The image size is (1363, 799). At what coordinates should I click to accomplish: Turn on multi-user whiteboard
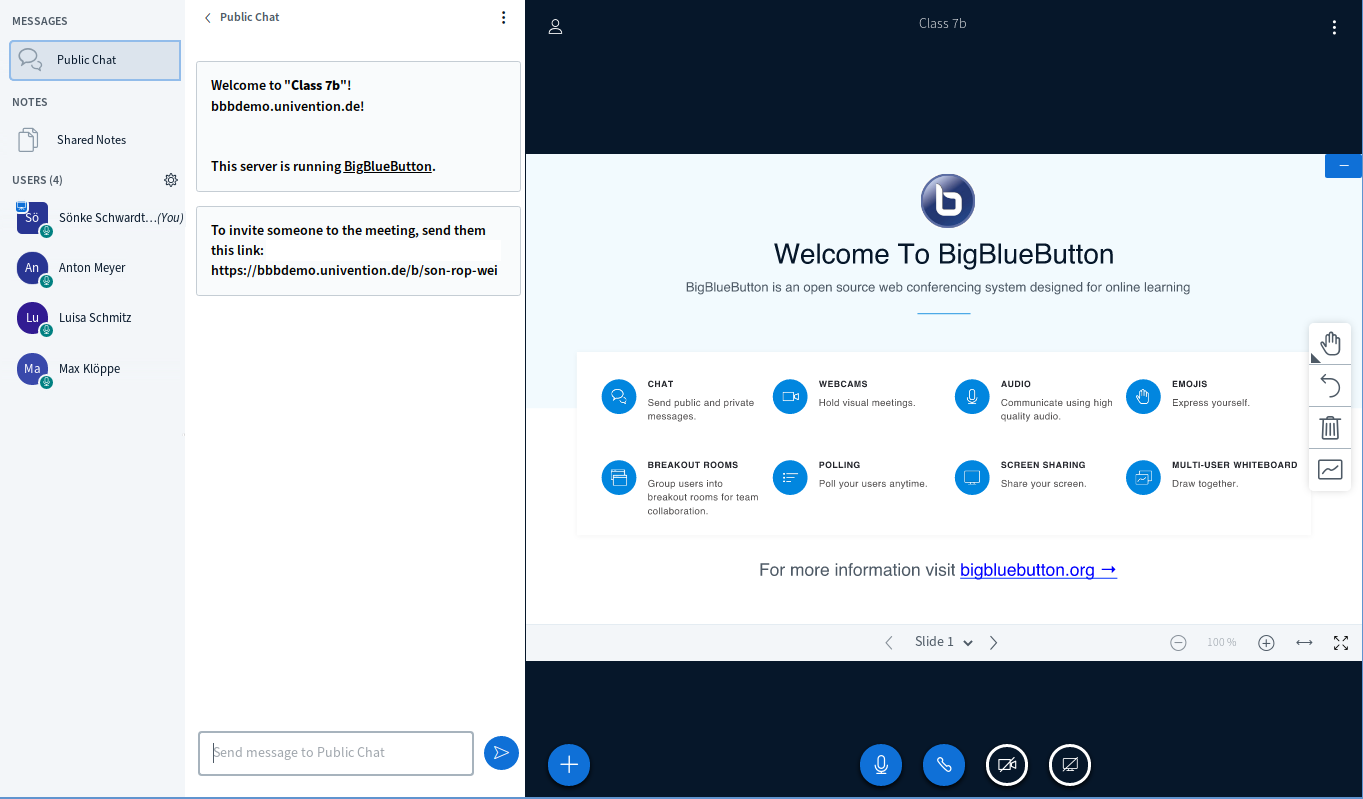tap(1330, 470)
